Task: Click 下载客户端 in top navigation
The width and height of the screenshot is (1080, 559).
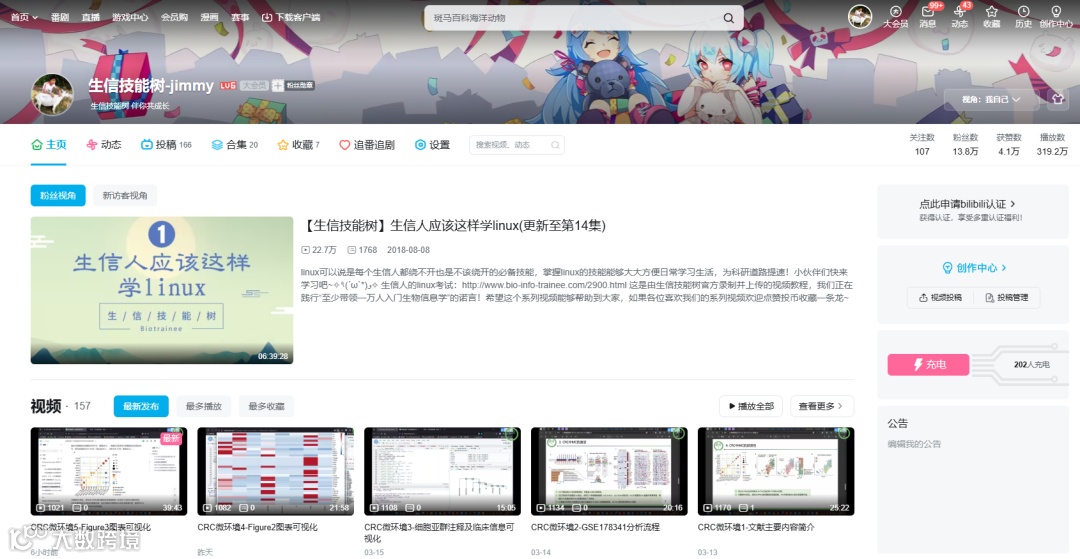Action: (291, 17)
